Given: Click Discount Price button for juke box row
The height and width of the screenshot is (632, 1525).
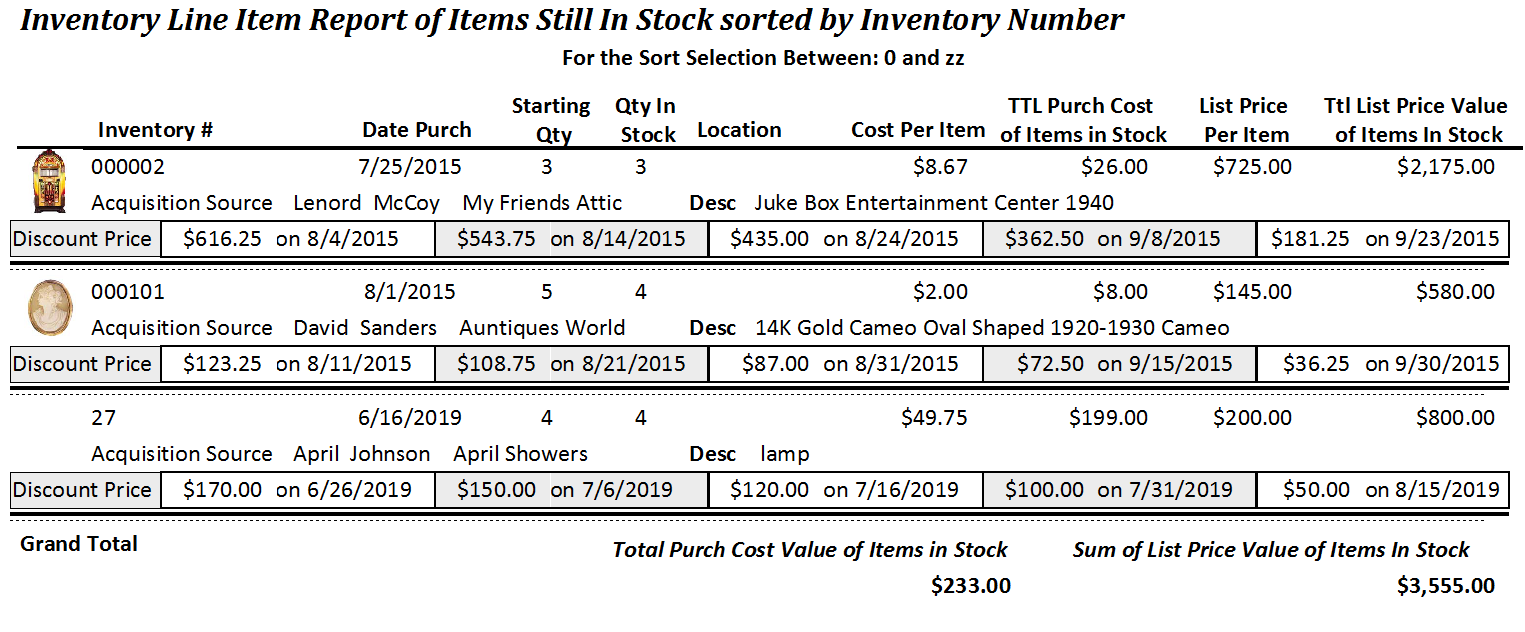Looking at the screenshot, I should coord(83,239).
